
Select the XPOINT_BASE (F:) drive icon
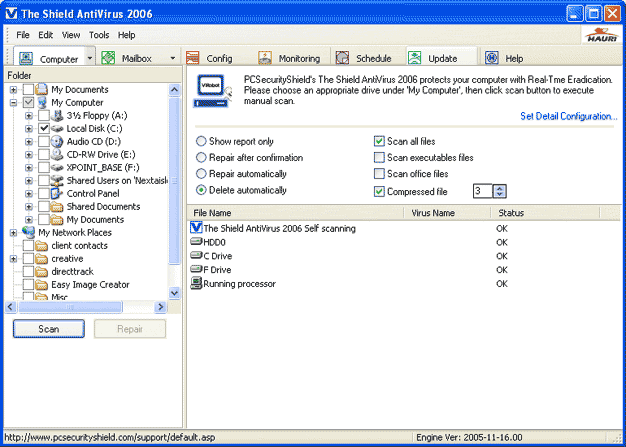pyautogui.click(x=57, y=168)
